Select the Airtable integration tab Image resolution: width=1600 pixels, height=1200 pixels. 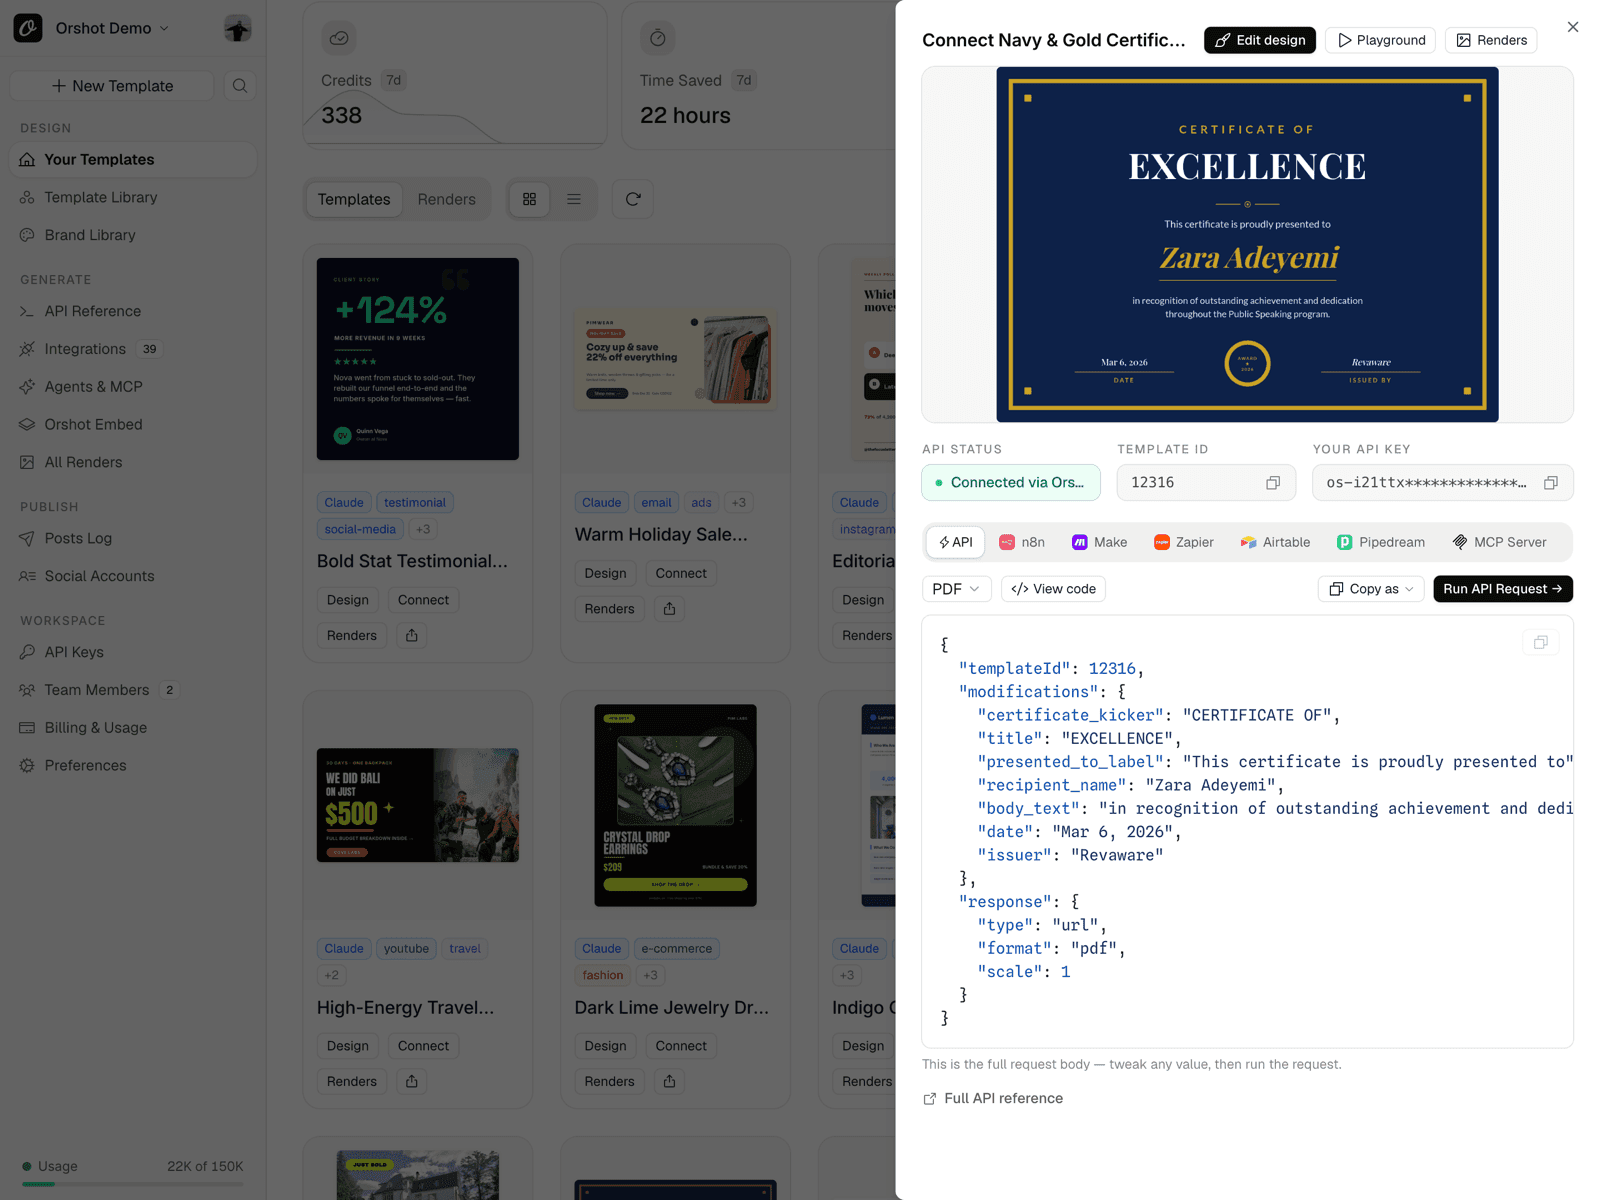tap(1275, 542)
